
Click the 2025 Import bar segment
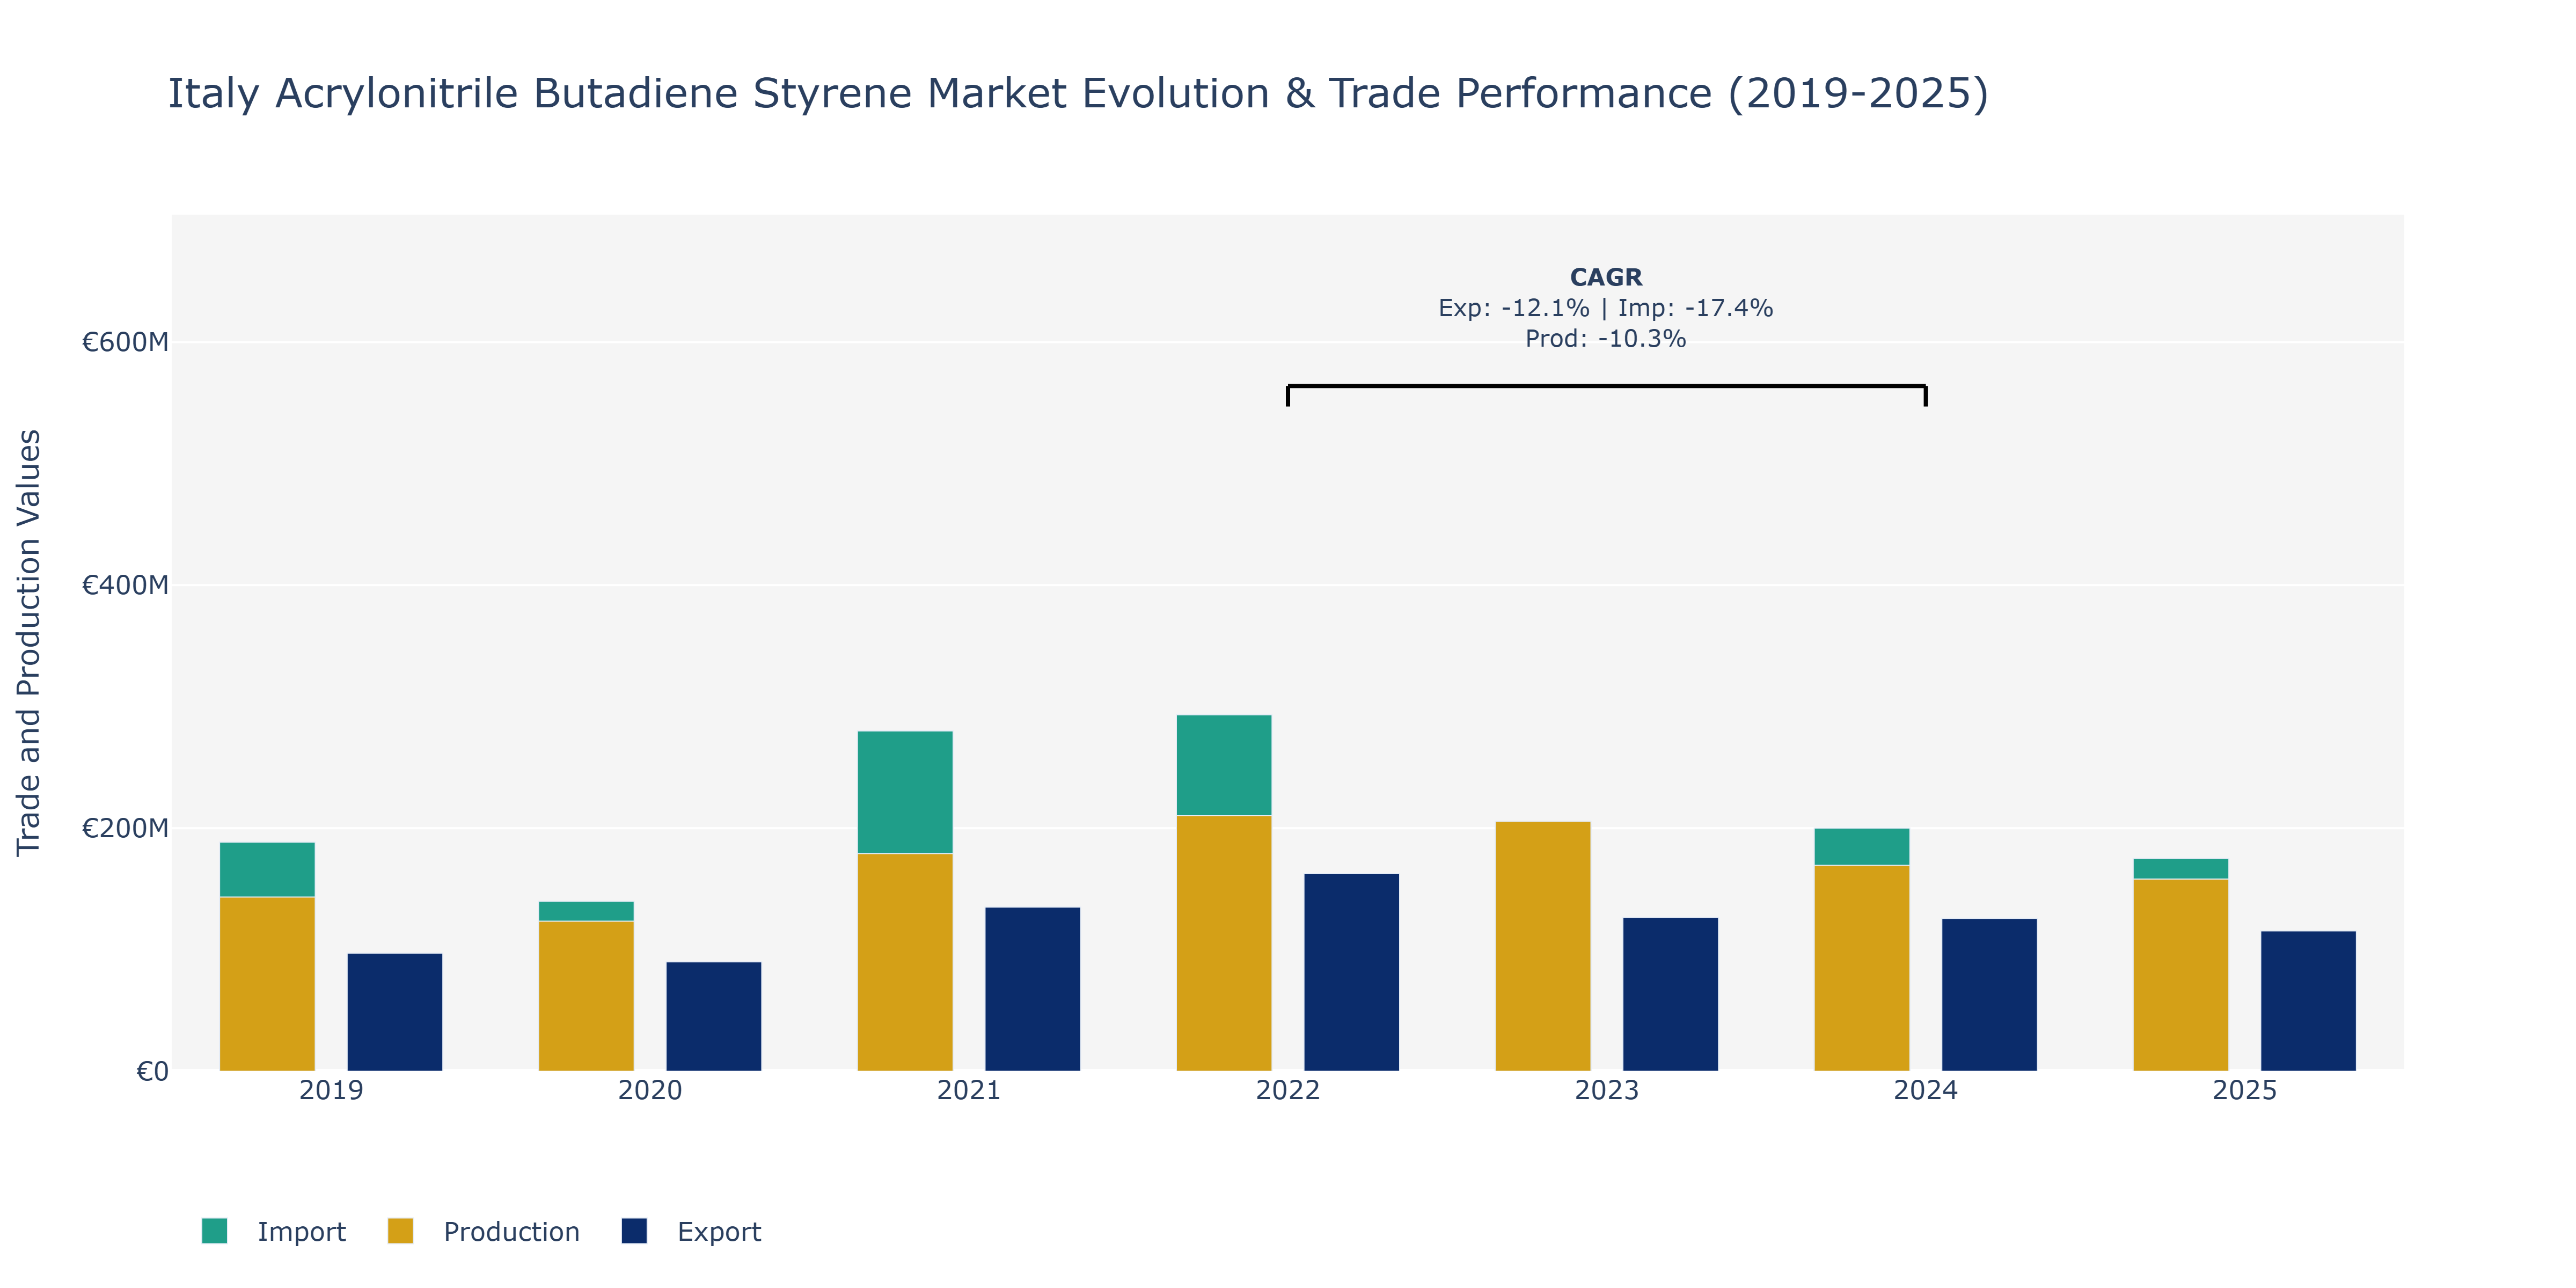click(2181, 869)
